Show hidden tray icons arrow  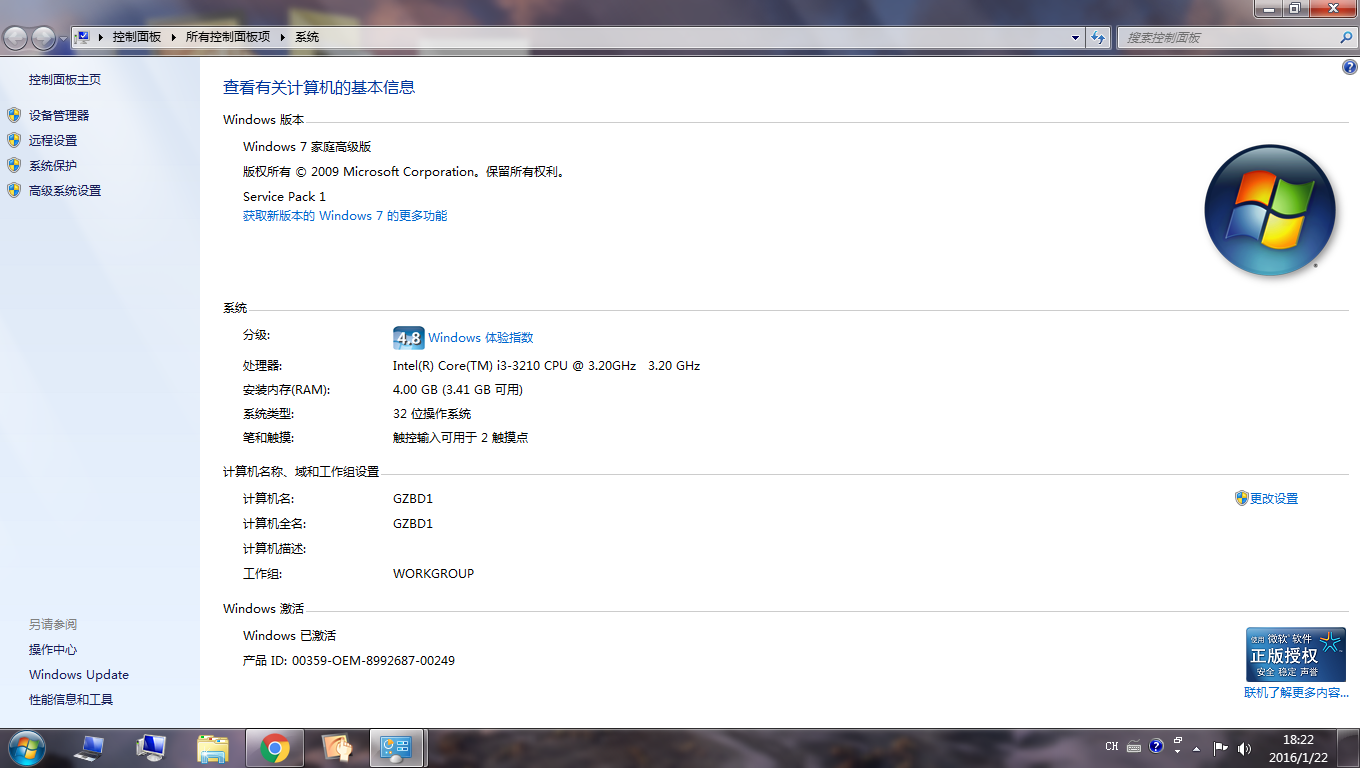coord(1196,748)
